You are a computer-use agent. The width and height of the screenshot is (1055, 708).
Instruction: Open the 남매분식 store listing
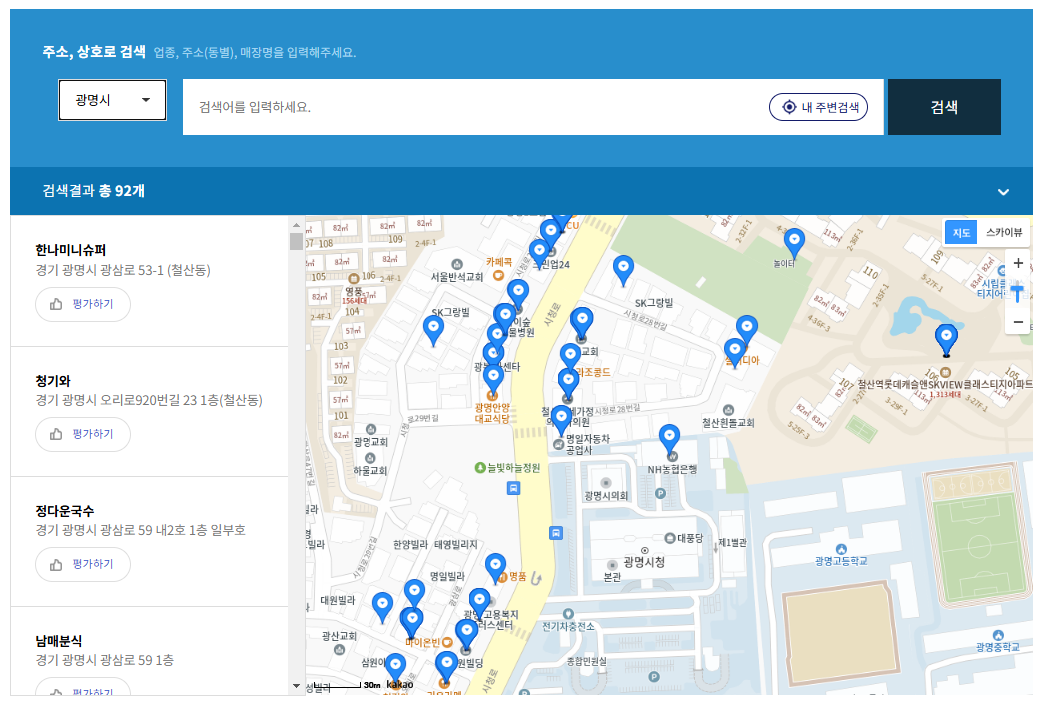(x=59, y=641)
